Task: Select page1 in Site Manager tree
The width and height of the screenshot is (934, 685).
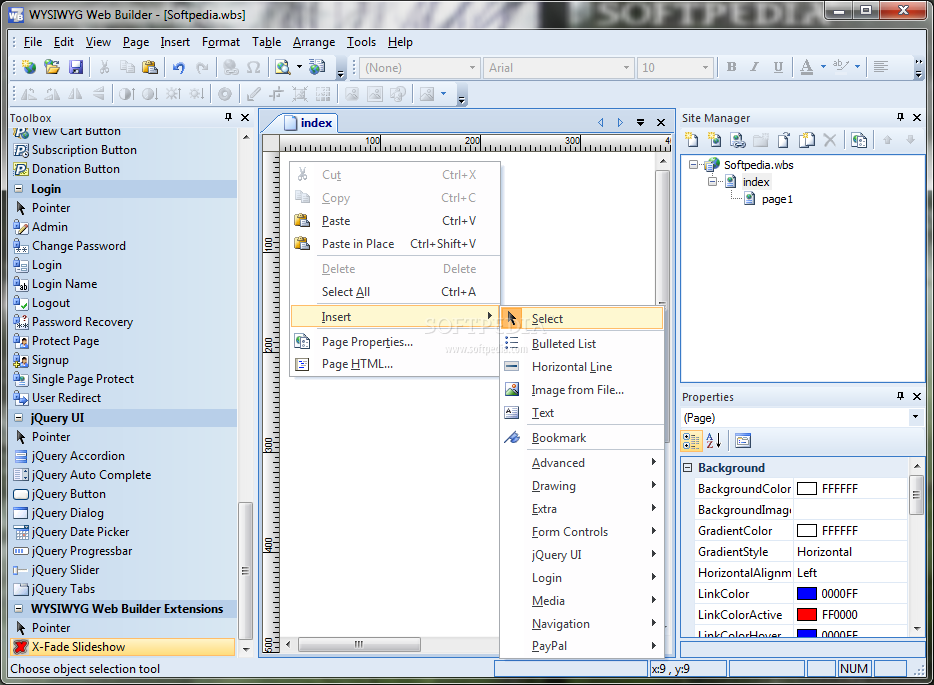Action: click(777, 199)
